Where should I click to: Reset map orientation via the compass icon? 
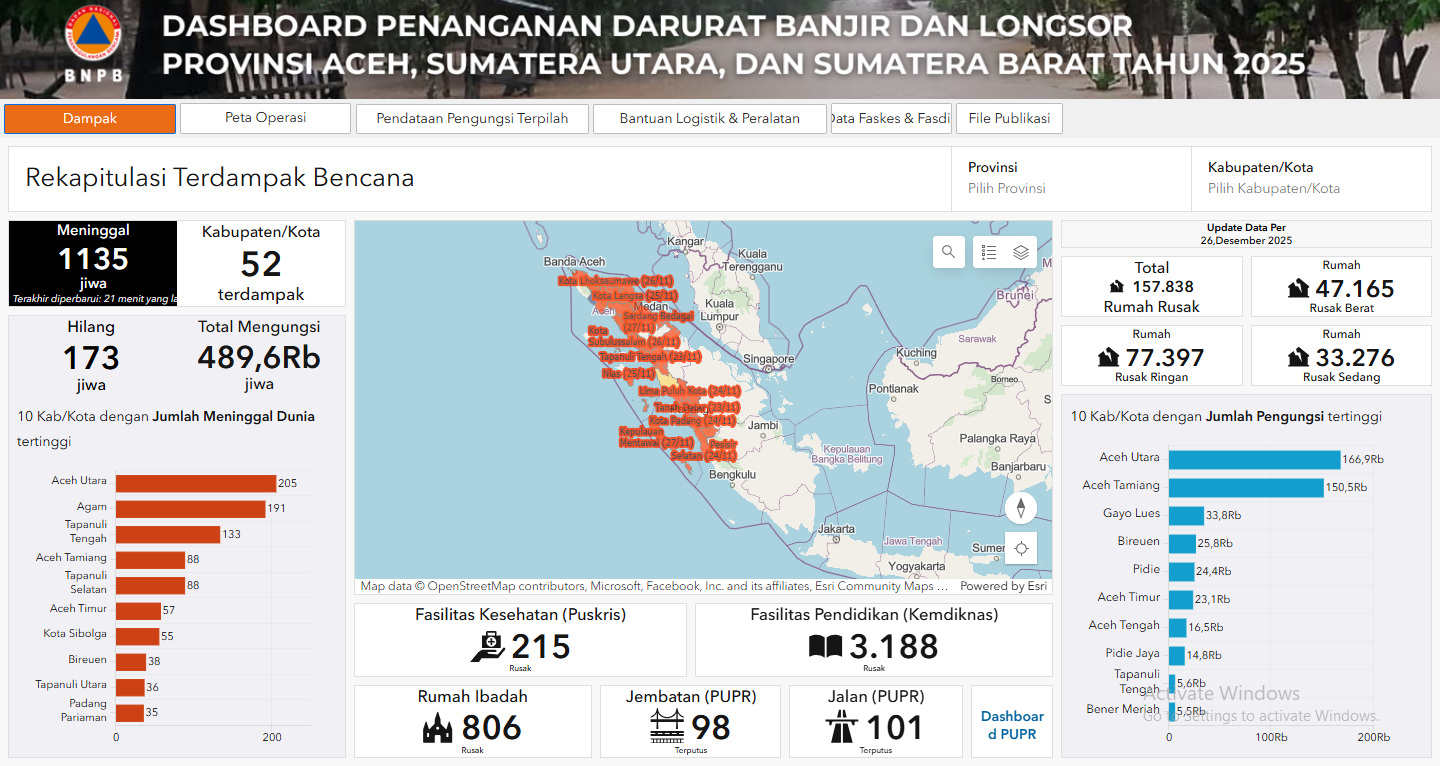click(x=1021, y=507)
